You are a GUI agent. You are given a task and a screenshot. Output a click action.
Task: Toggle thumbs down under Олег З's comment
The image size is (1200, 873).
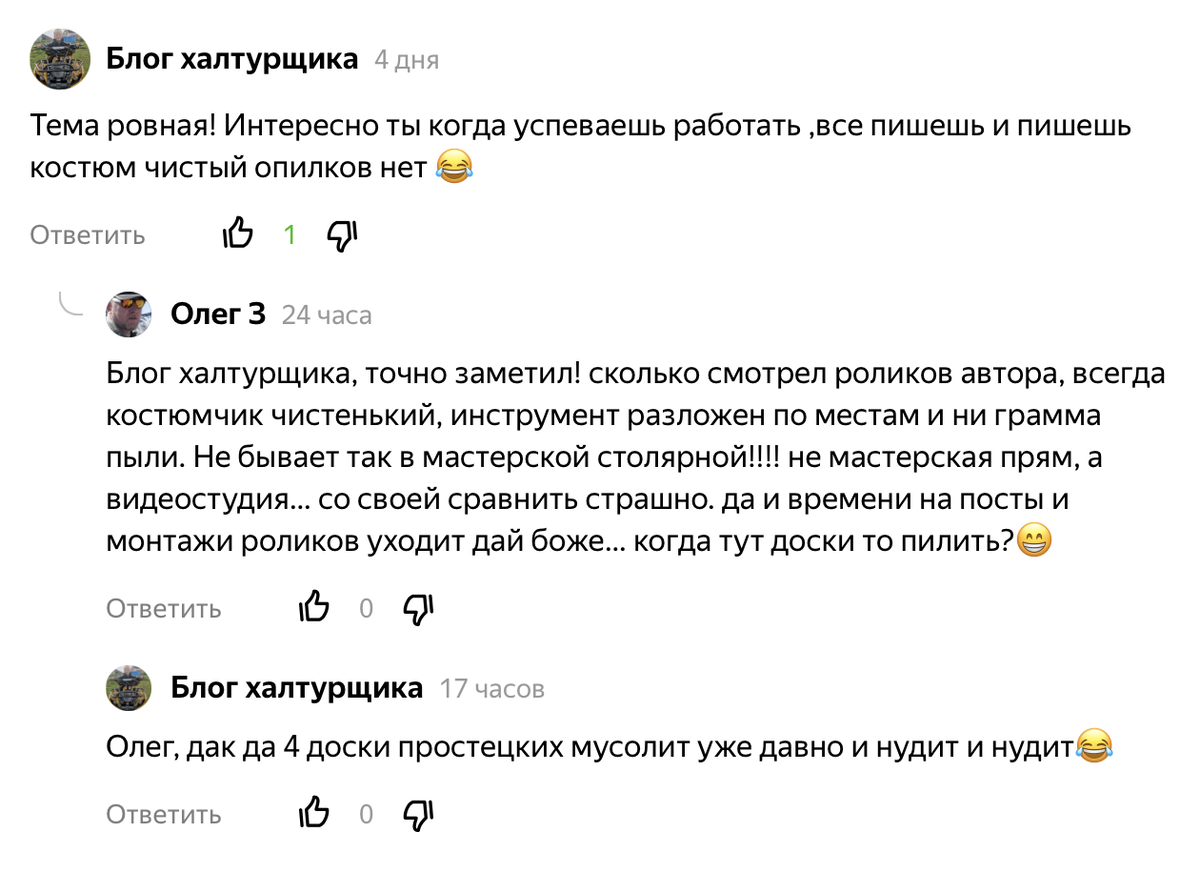pos(418,607)
